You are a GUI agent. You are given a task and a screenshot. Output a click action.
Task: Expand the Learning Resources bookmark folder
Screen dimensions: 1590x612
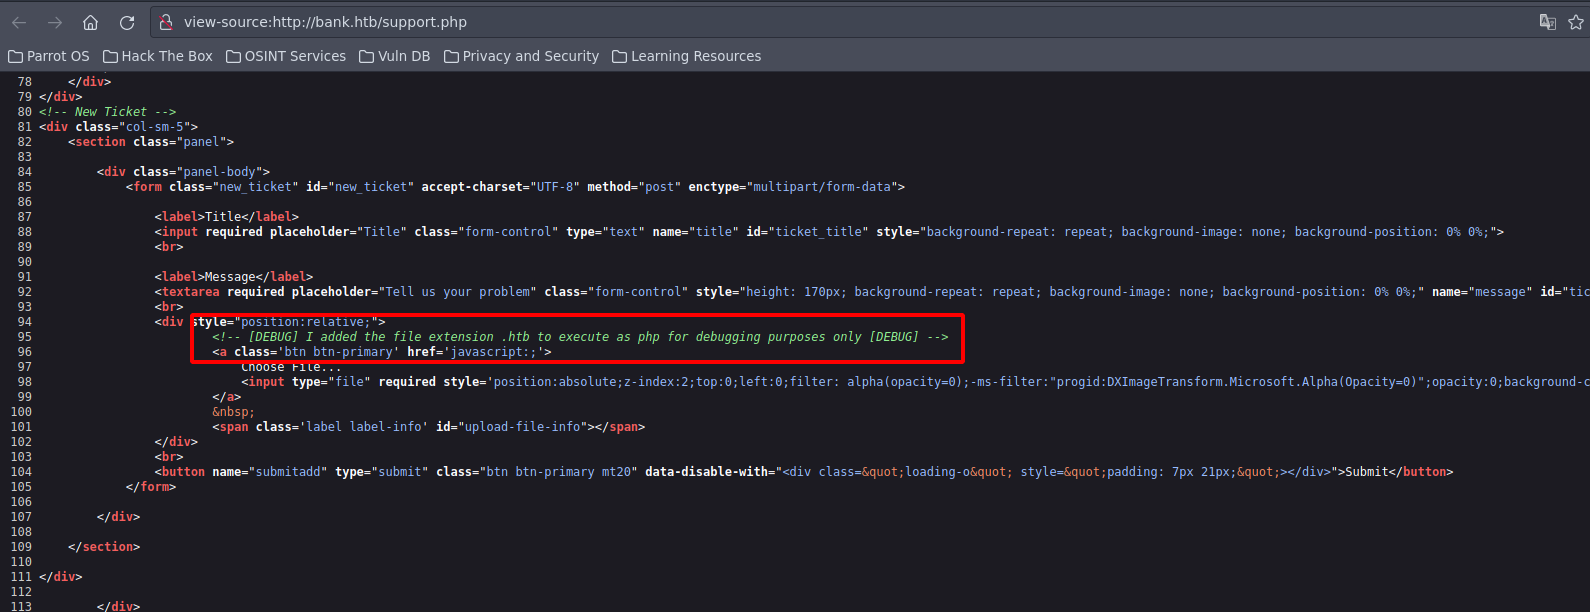[686, 56]
